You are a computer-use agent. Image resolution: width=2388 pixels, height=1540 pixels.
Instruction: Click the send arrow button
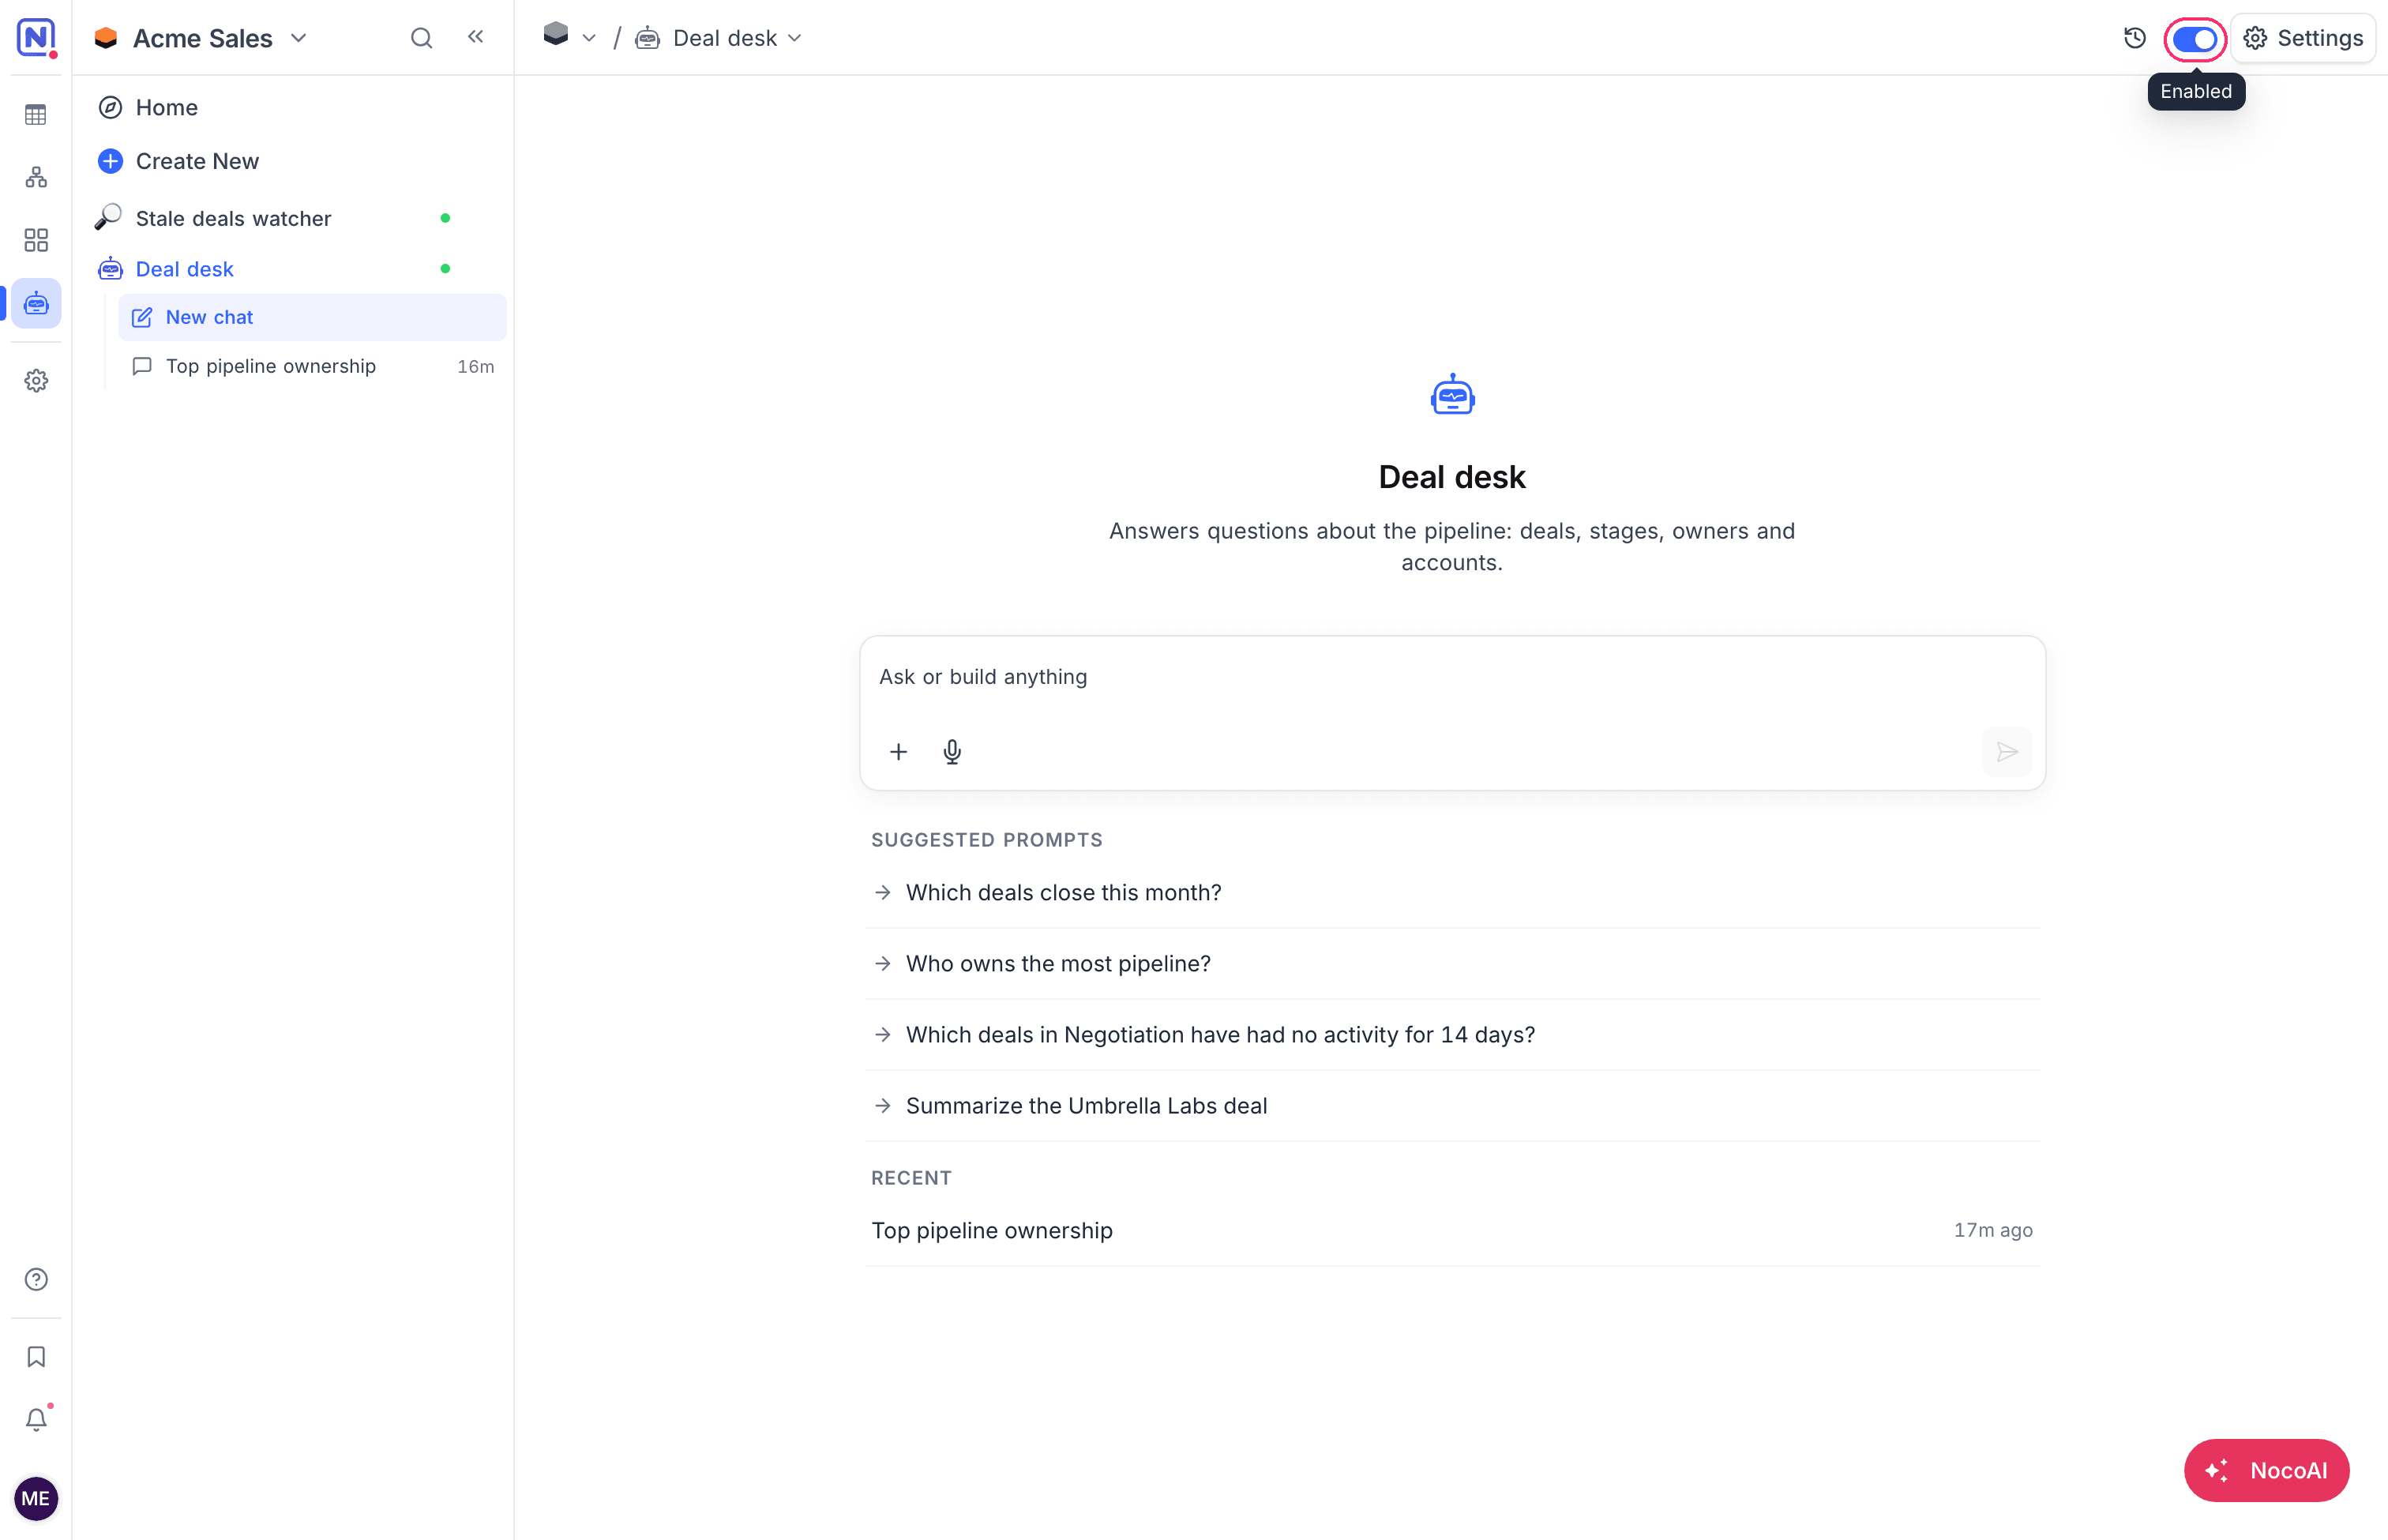click(2006, 752)
